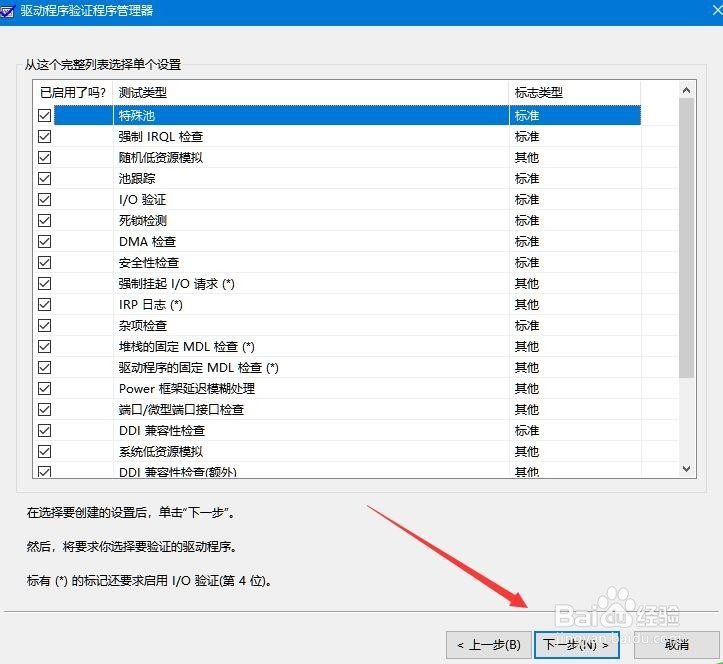This screenshot has height=664, width=723.
Task: Select the 堆栈的固定 MDL 检查 (*) text
Action: click(x=187, y=346)
